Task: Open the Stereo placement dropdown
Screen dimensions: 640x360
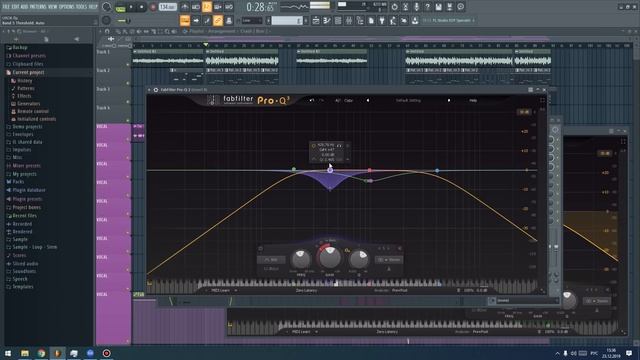Action: pyautogui.click(x=389, y=260)
